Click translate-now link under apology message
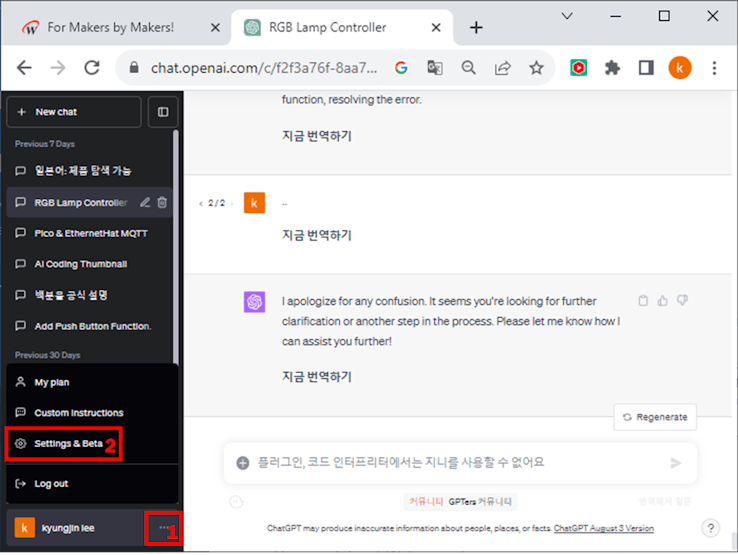This screenshot has height=555, width=738. click(316, 376)
